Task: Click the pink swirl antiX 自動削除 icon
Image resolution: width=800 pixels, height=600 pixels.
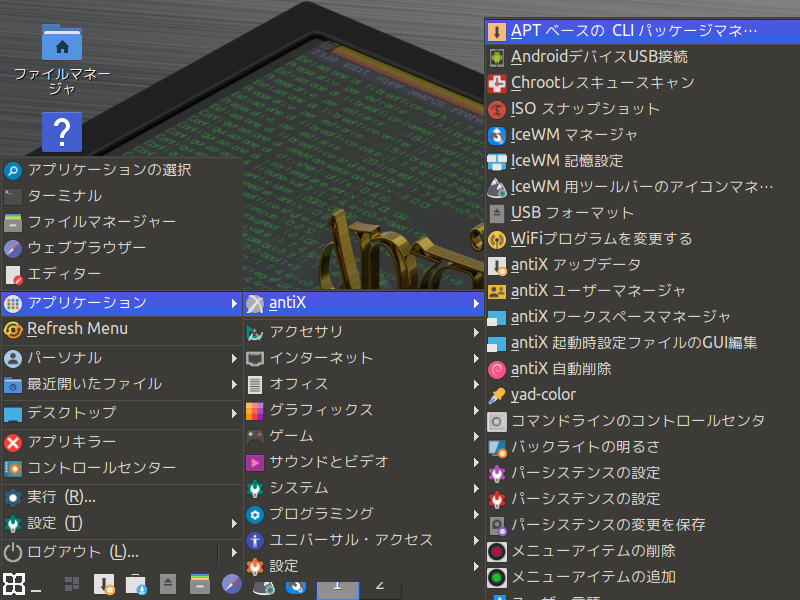Action: coord(496,369)
